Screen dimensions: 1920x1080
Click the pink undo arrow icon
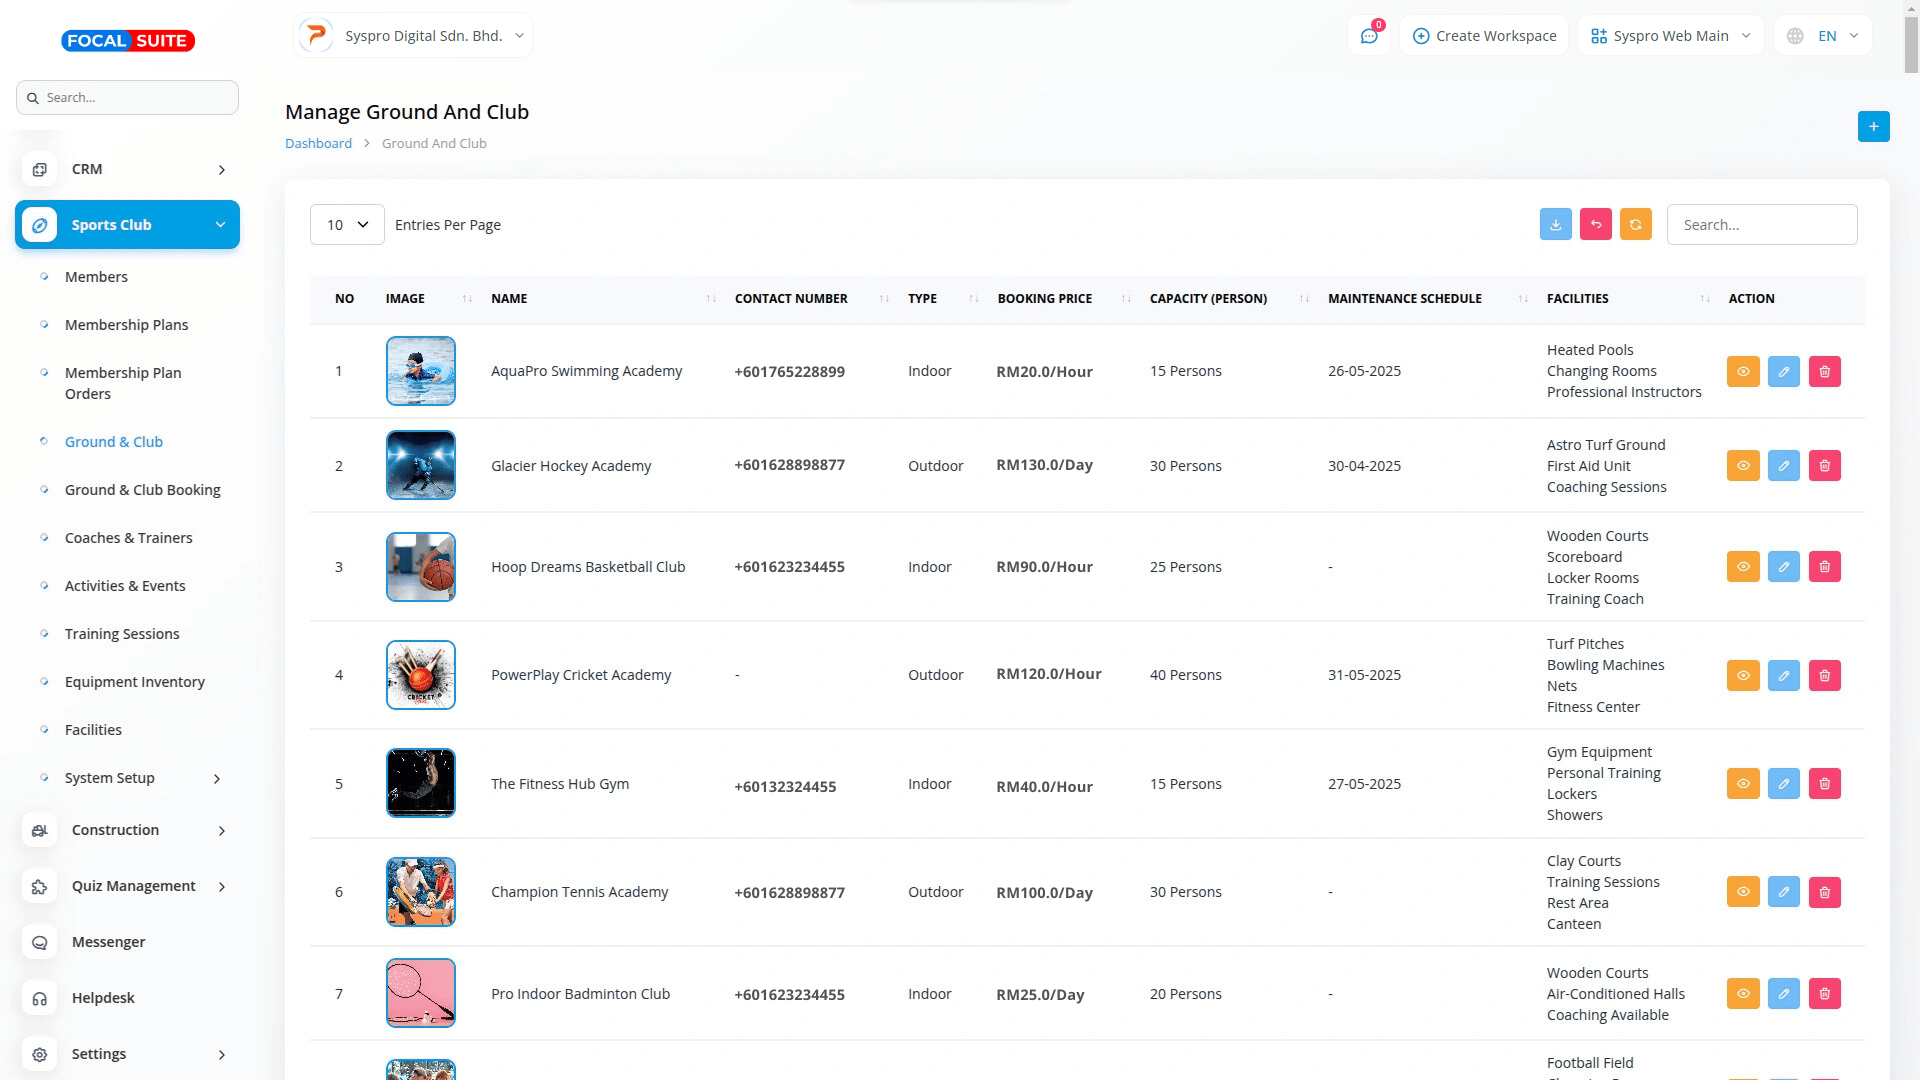tap(1595, 225)
